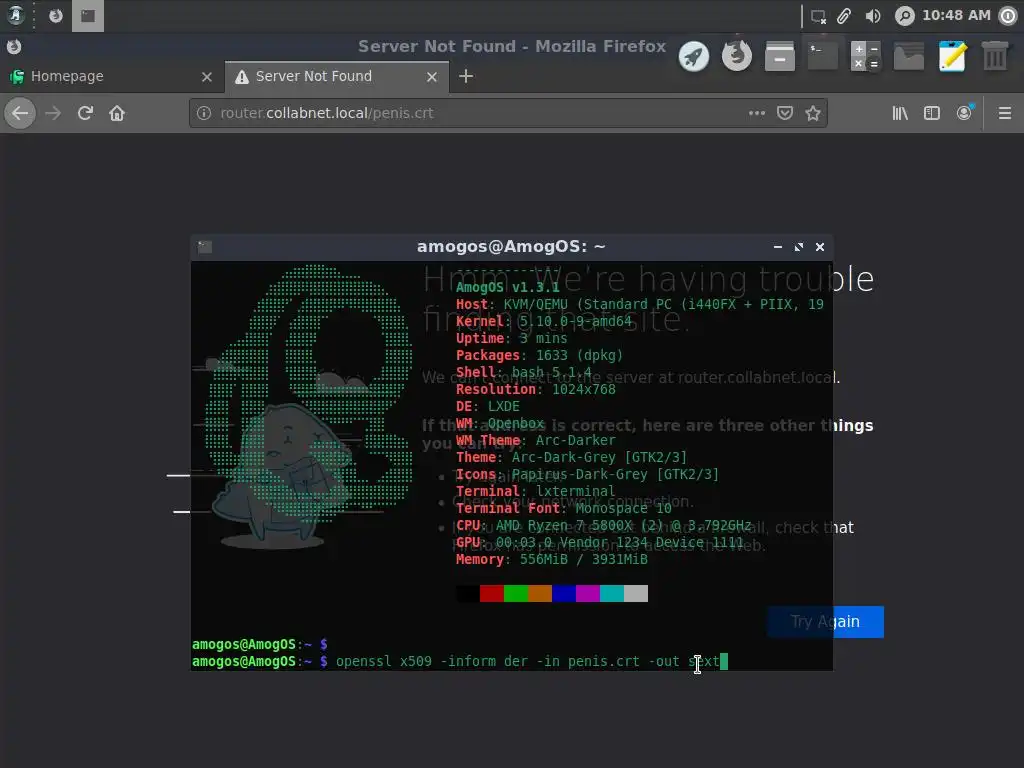Open the Firefox hamburger menu
1024x768 pixels.
(x=1005, y=113)
